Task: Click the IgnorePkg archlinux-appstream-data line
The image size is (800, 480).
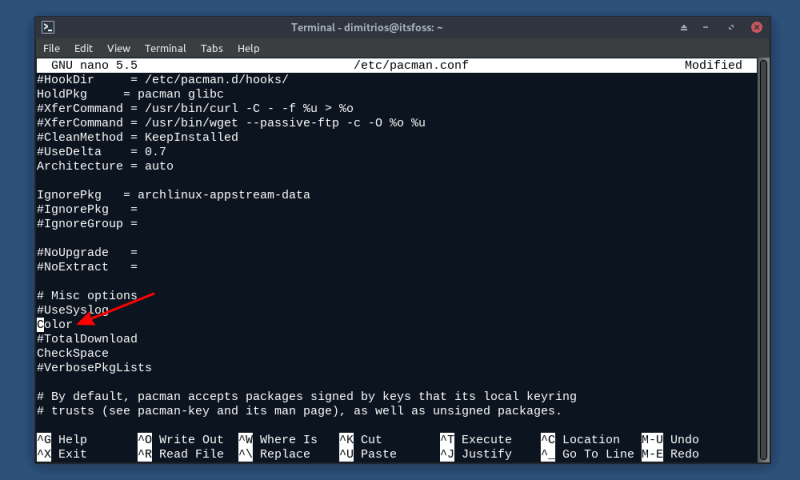Action: [173, 195]
